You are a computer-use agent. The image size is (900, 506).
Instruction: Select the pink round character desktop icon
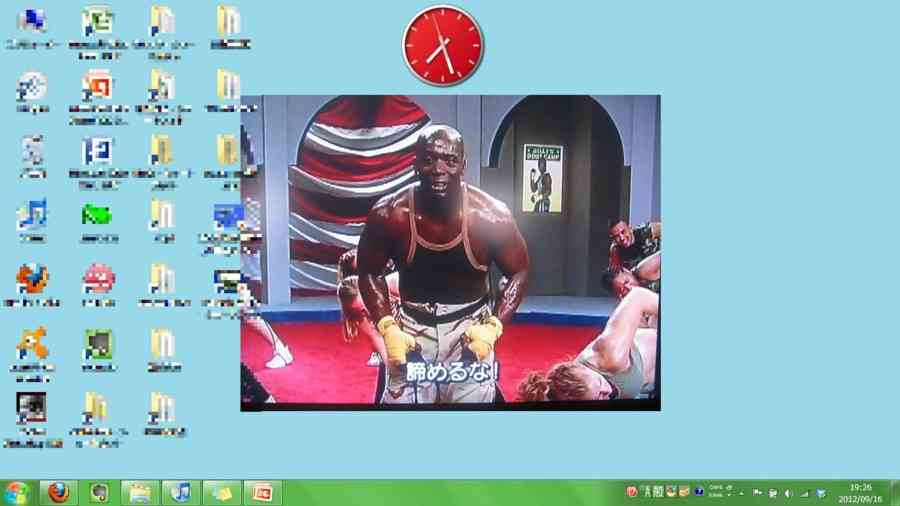click(97, 280)
